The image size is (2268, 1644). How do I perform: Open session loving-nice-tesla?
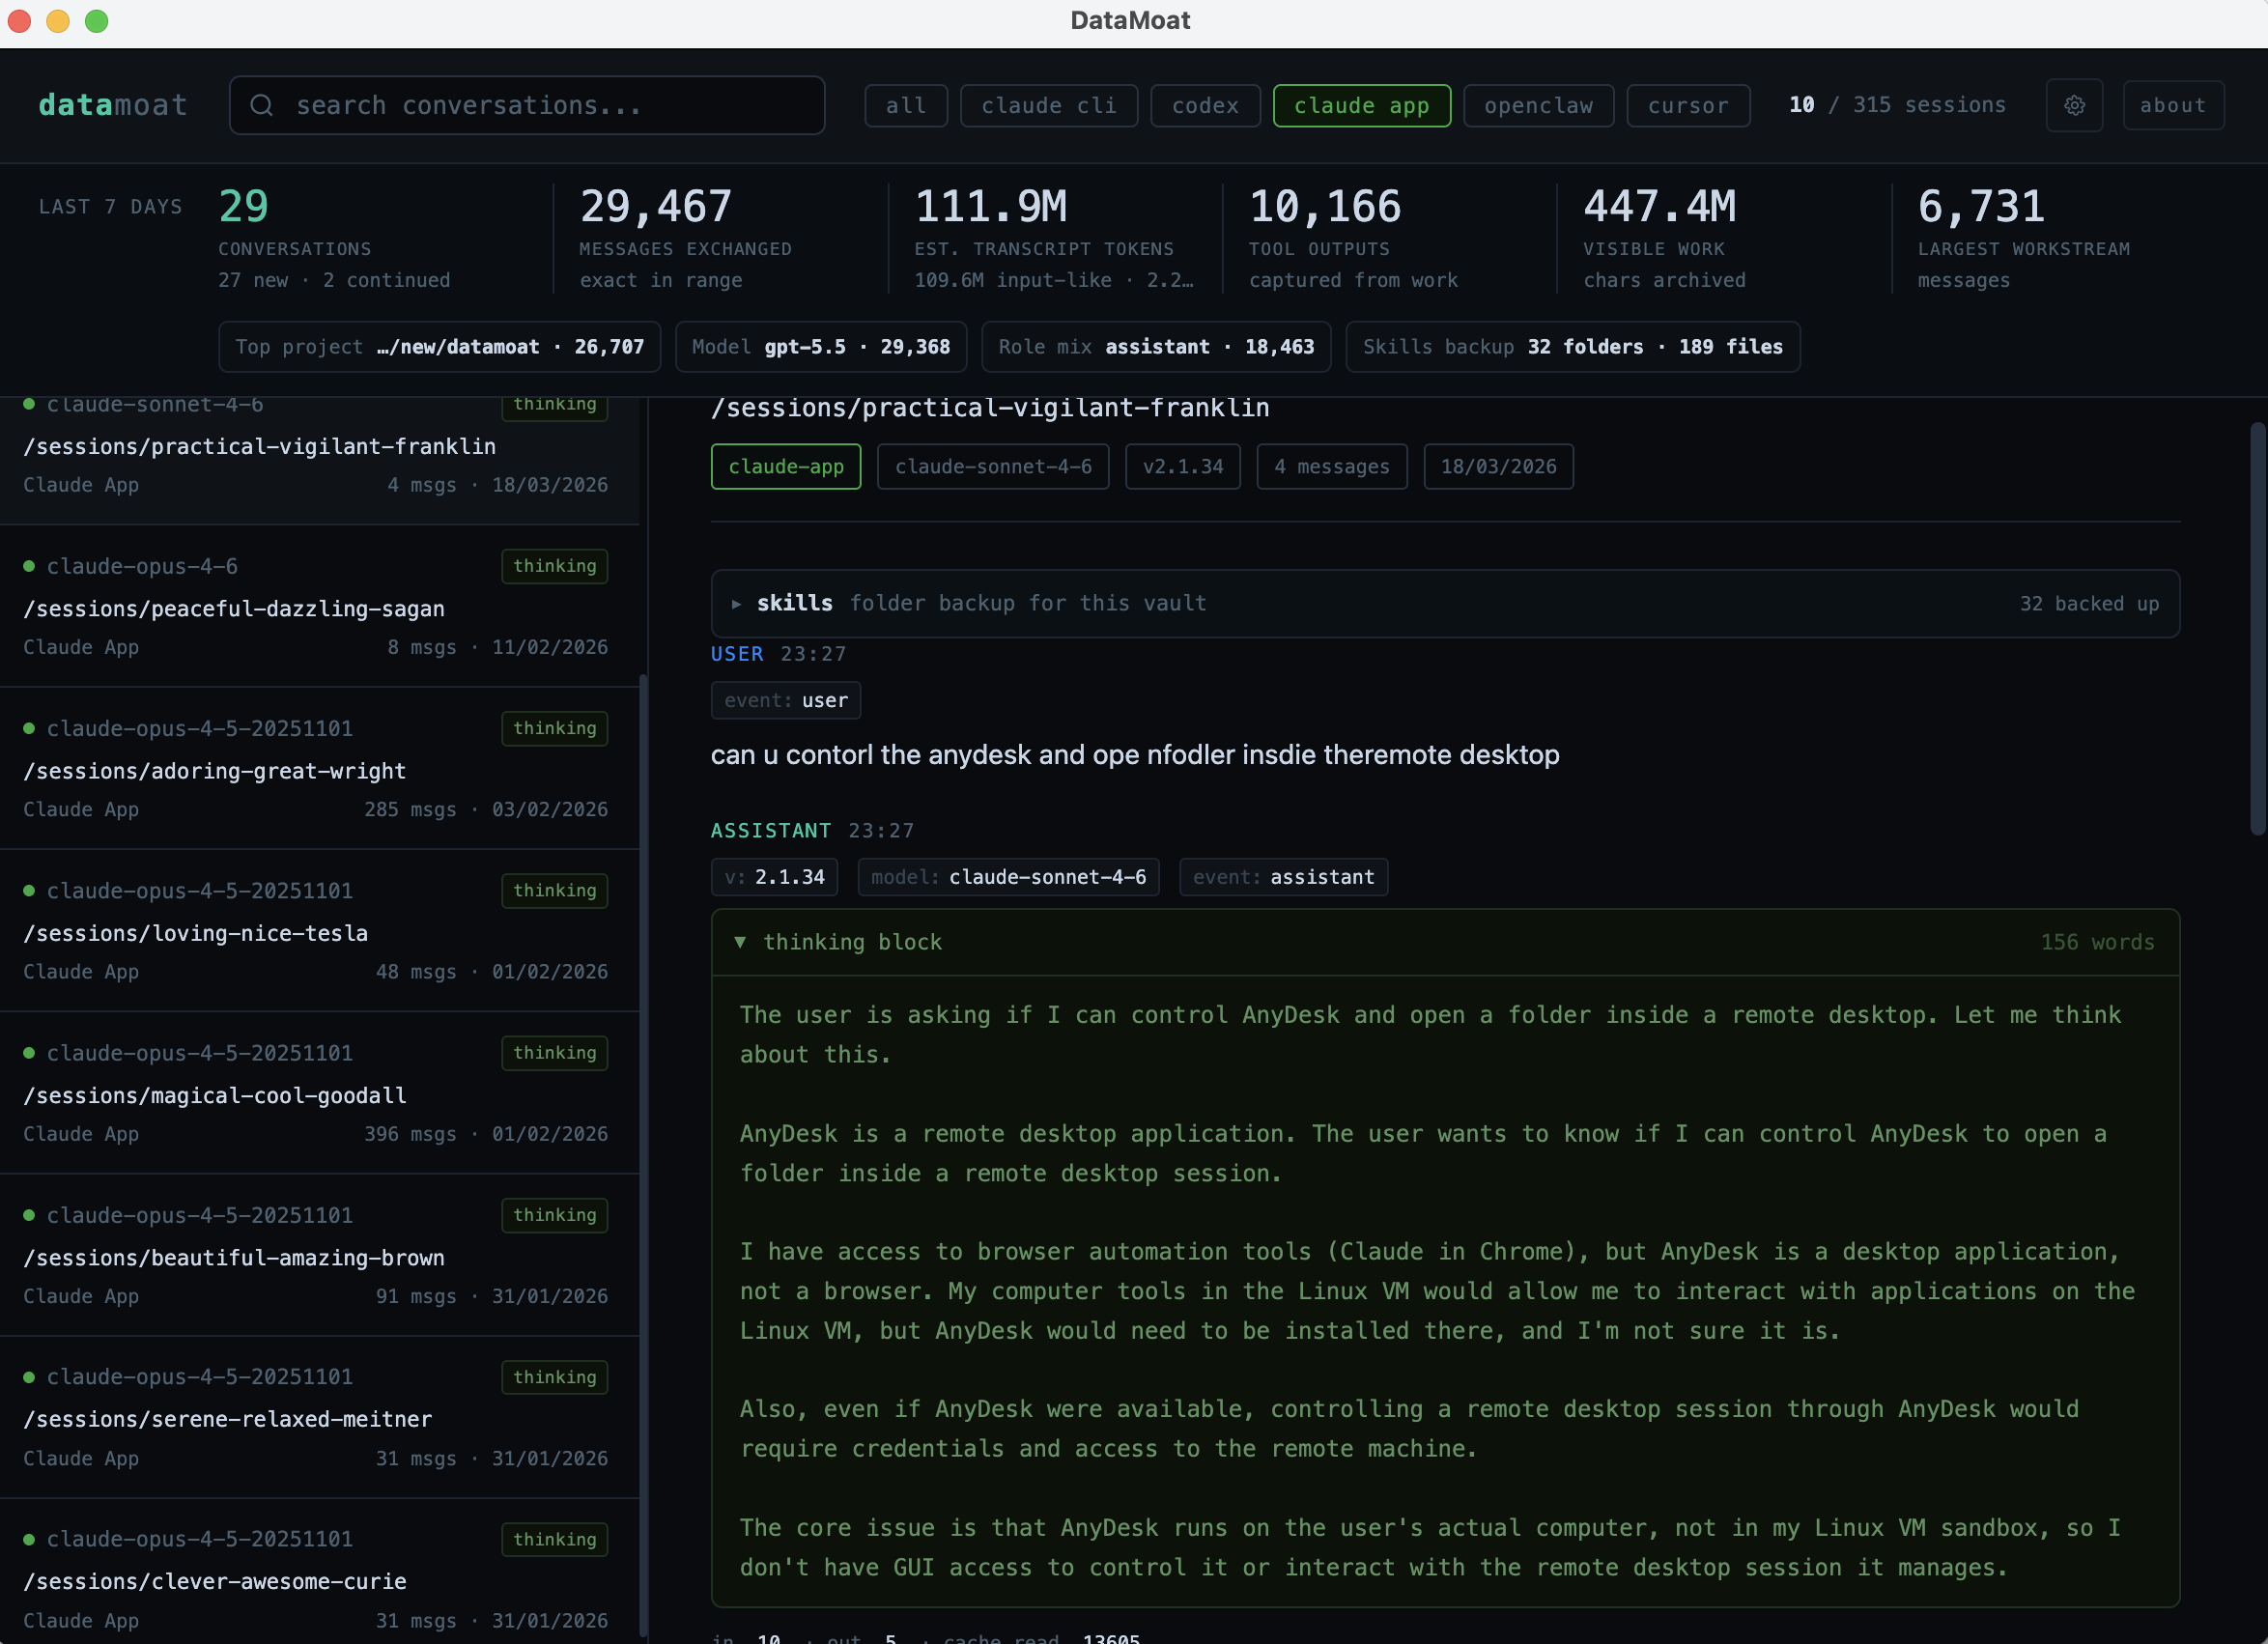320,930
